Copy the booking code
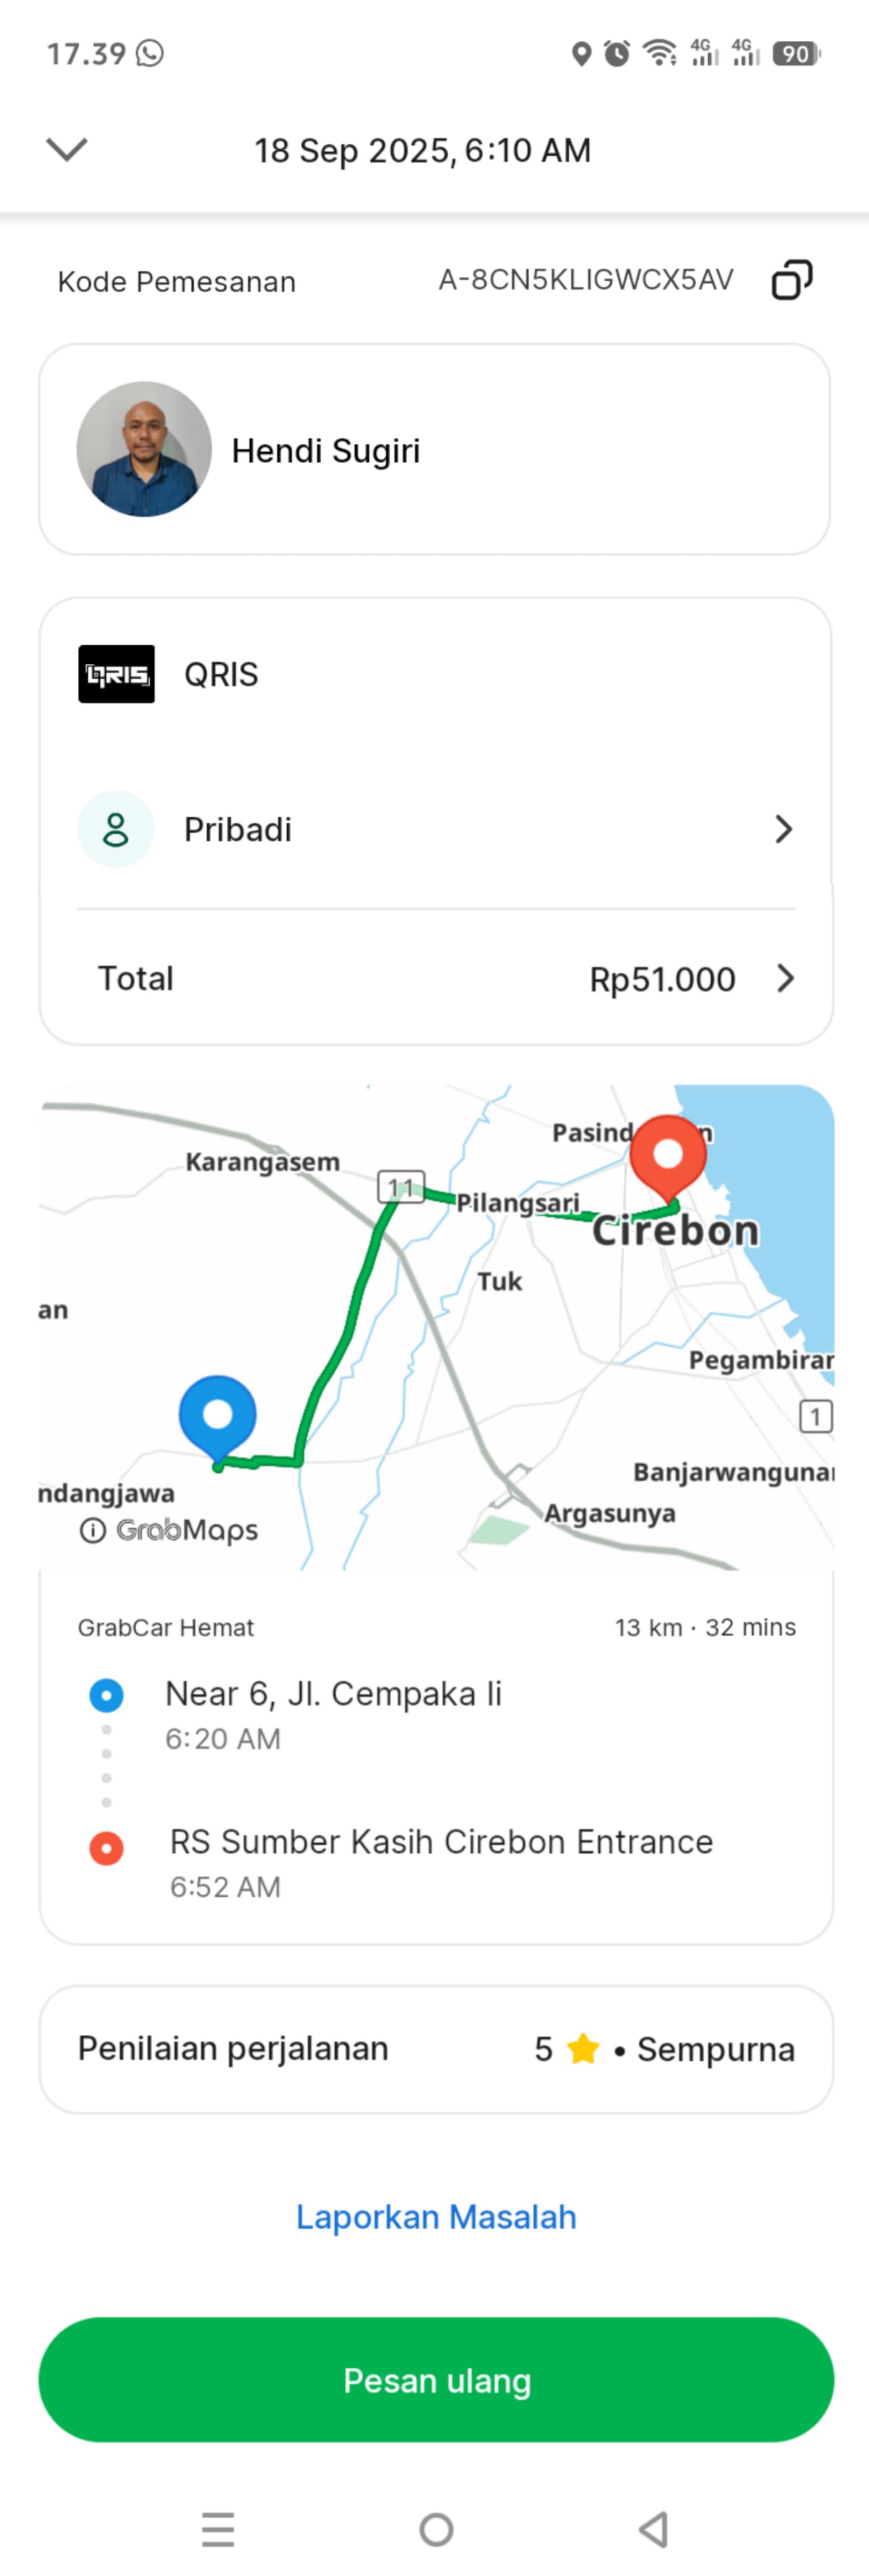869x2576 pixels. click(791, 280)
